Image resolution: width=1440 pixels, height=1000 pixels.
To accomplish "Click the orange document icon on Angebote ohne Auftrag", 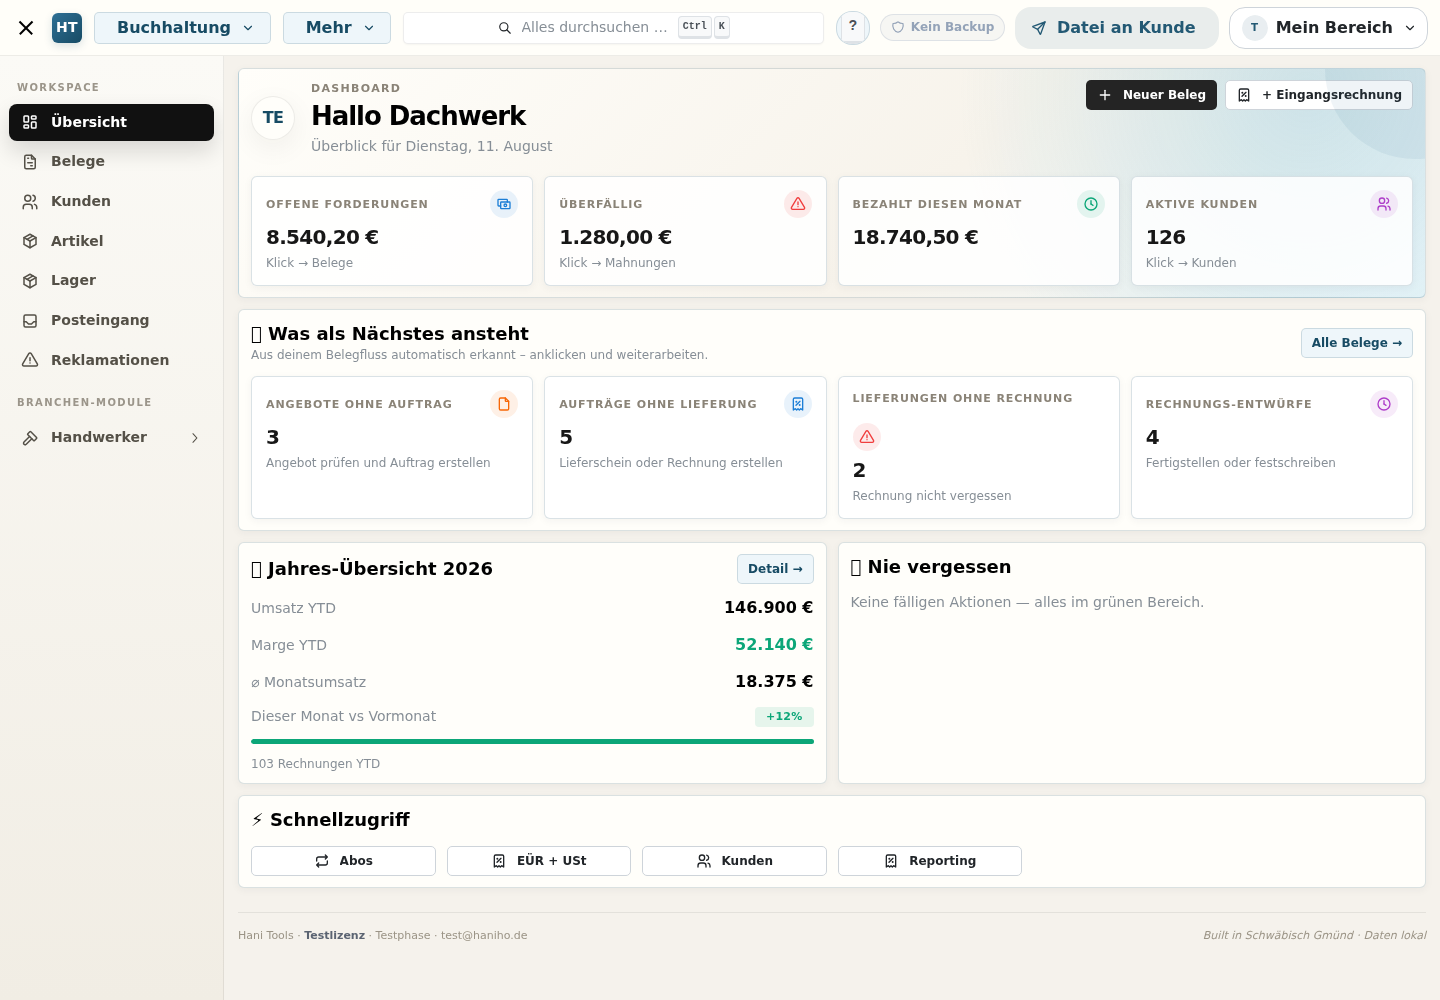I will tap(504, 404).
